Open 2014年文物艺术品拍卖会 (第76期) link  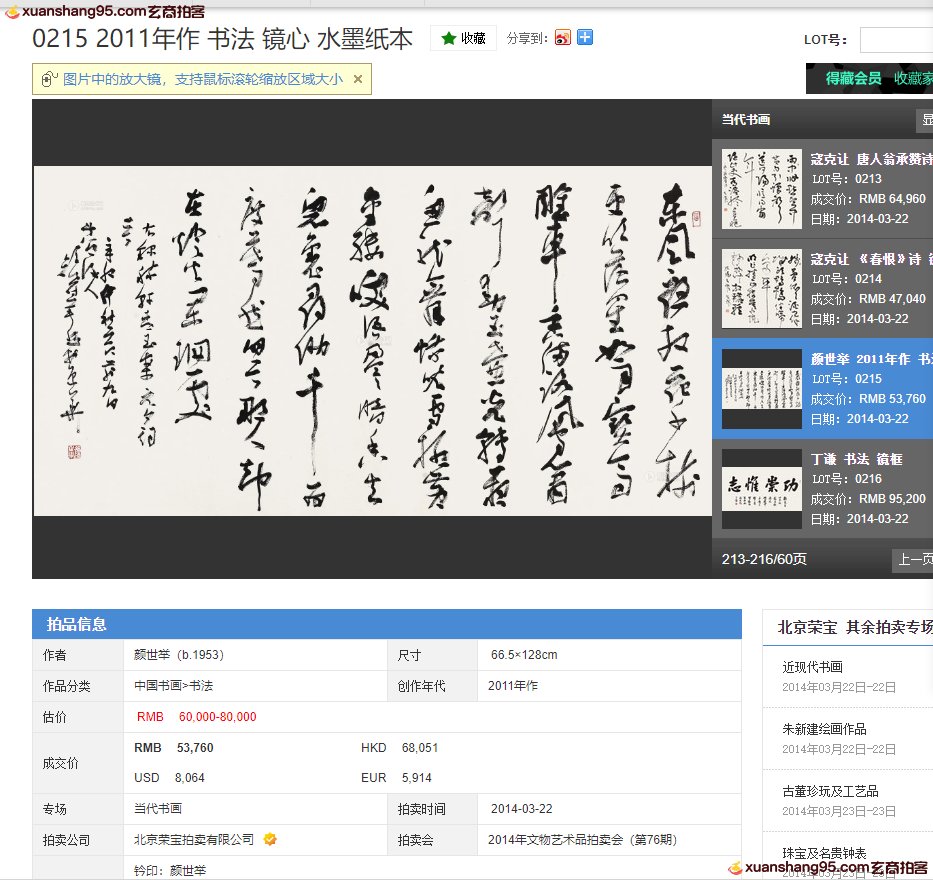(x=582, y=840)
